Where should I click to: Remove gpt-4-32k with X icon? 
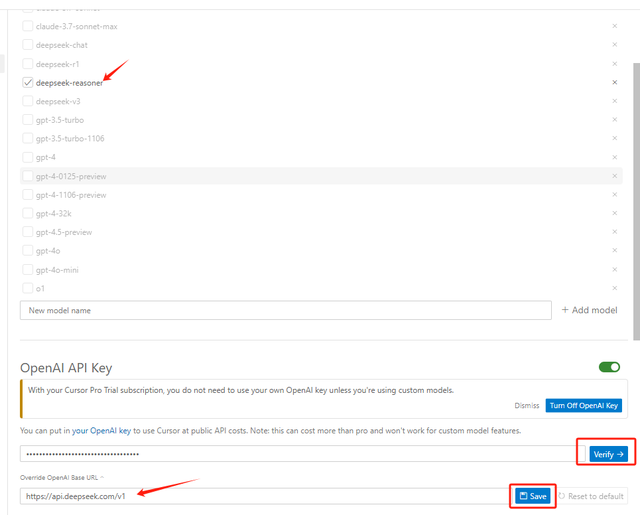(615, 213)
